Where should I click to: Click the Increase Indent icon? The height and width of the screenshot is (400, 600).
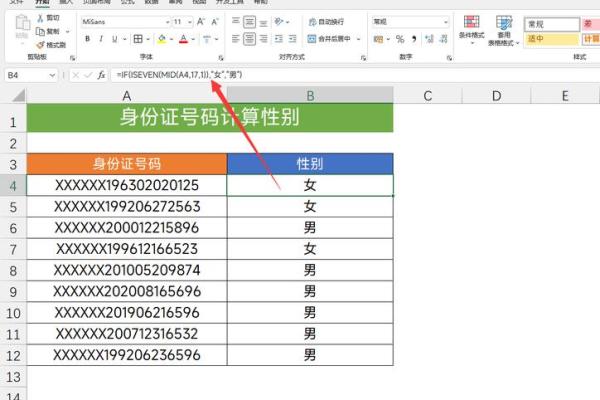tap(292, 39)
